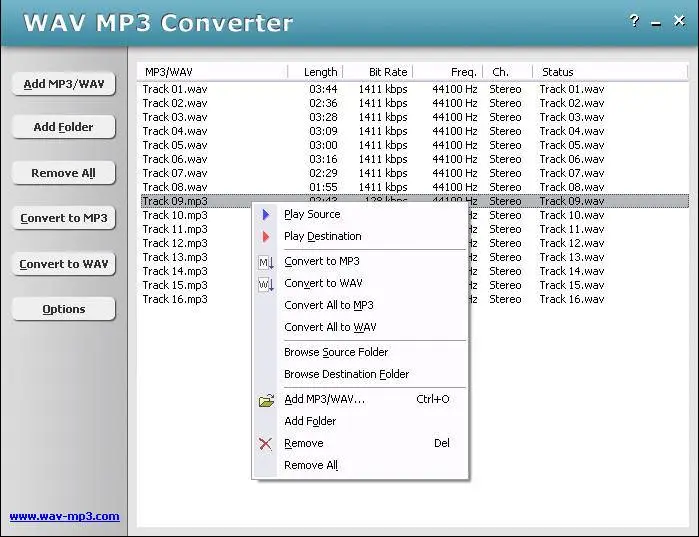Minimize the WAV MP3 Converter window
The width and height of the screenshot is (699, 537).
656,22
